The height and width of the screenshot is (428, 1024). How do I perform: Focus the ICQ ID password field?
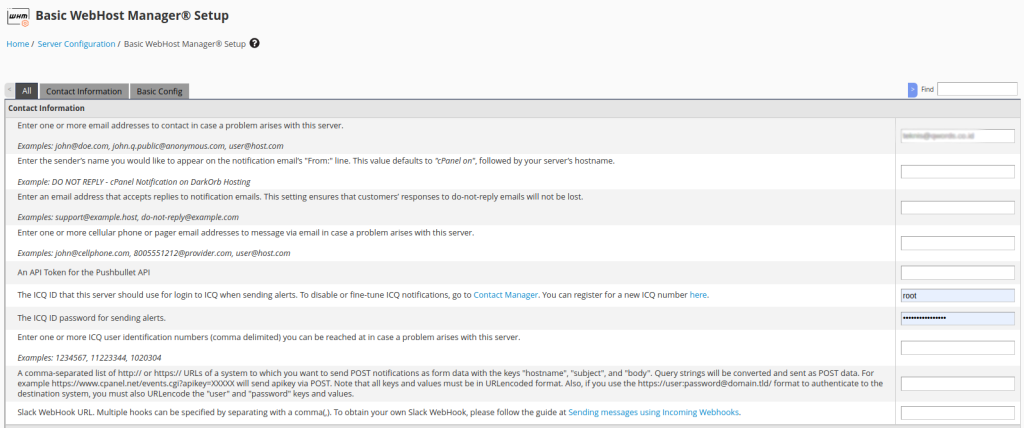click(x=957, y=318)
